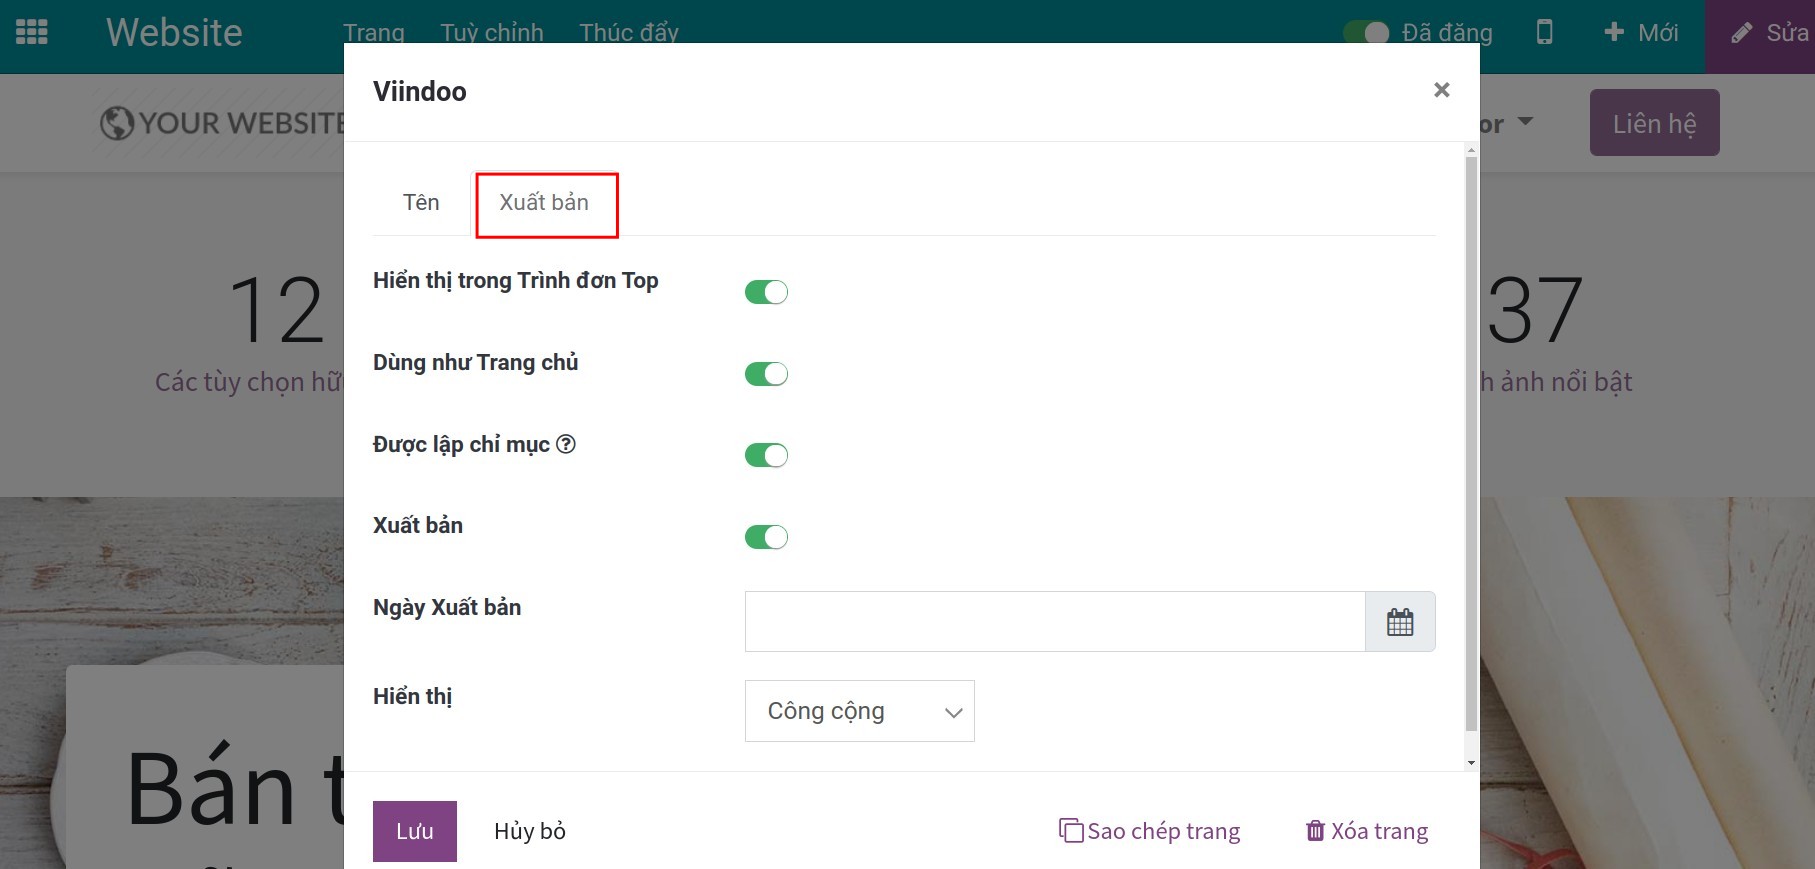Click the mobile preview phone icon
Image resolution: width=1815 pixels, height=869 pixels.
pyautogui.click(x=1544, y=32)
